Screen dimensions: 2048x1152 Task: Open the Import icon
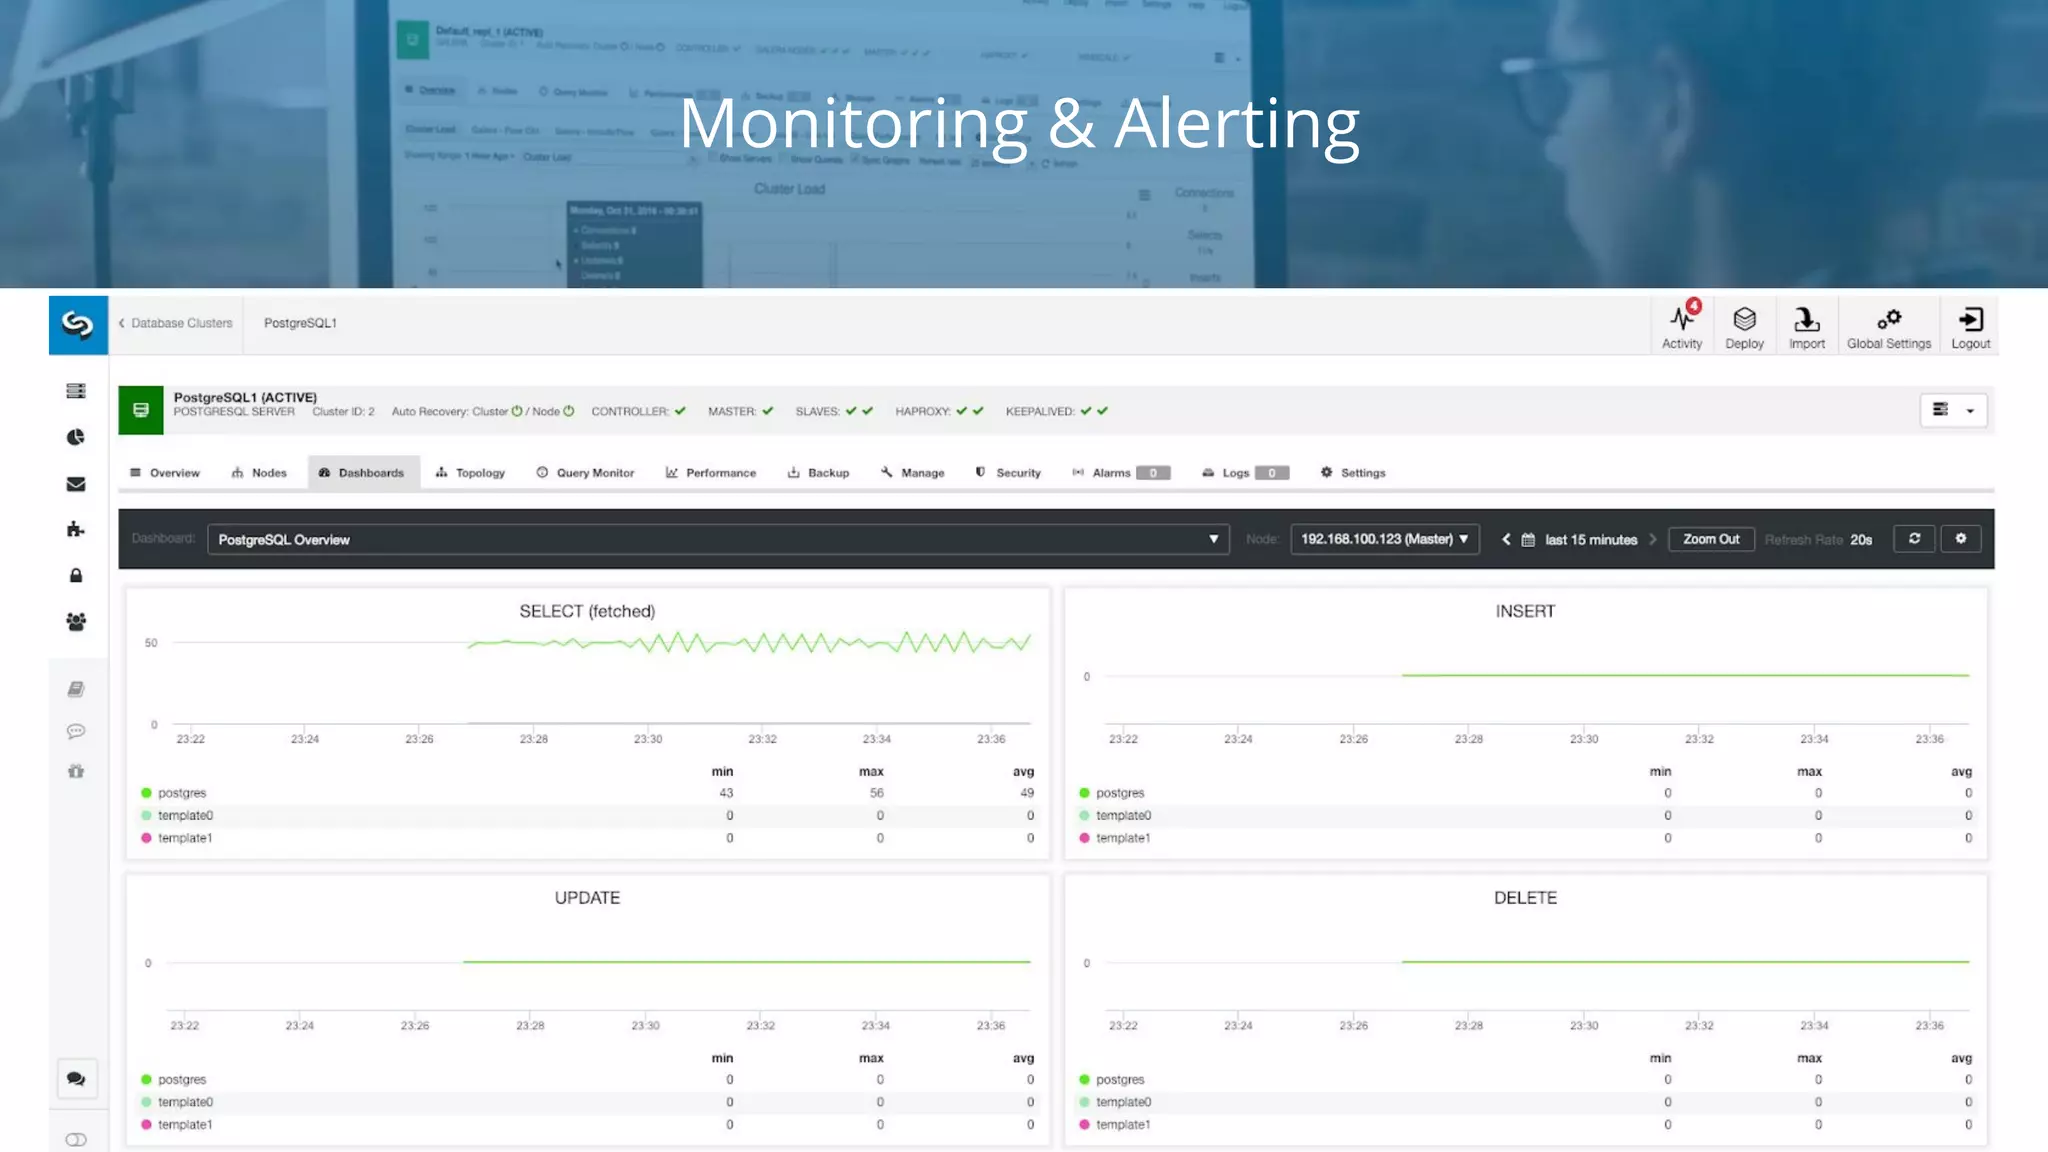tap(1806, 327)
